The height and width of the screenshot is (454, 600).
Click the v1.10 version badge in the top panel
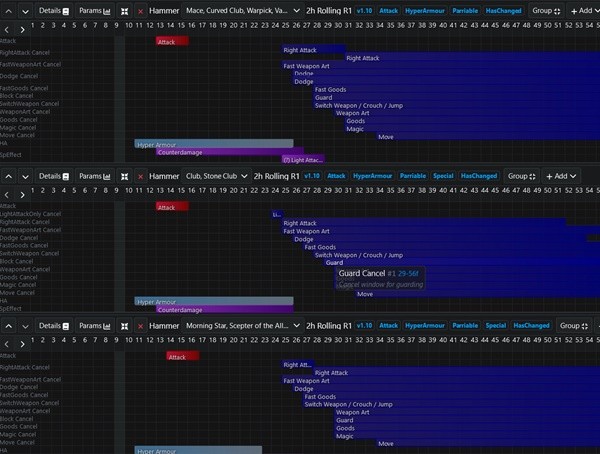tap(362, 9)
